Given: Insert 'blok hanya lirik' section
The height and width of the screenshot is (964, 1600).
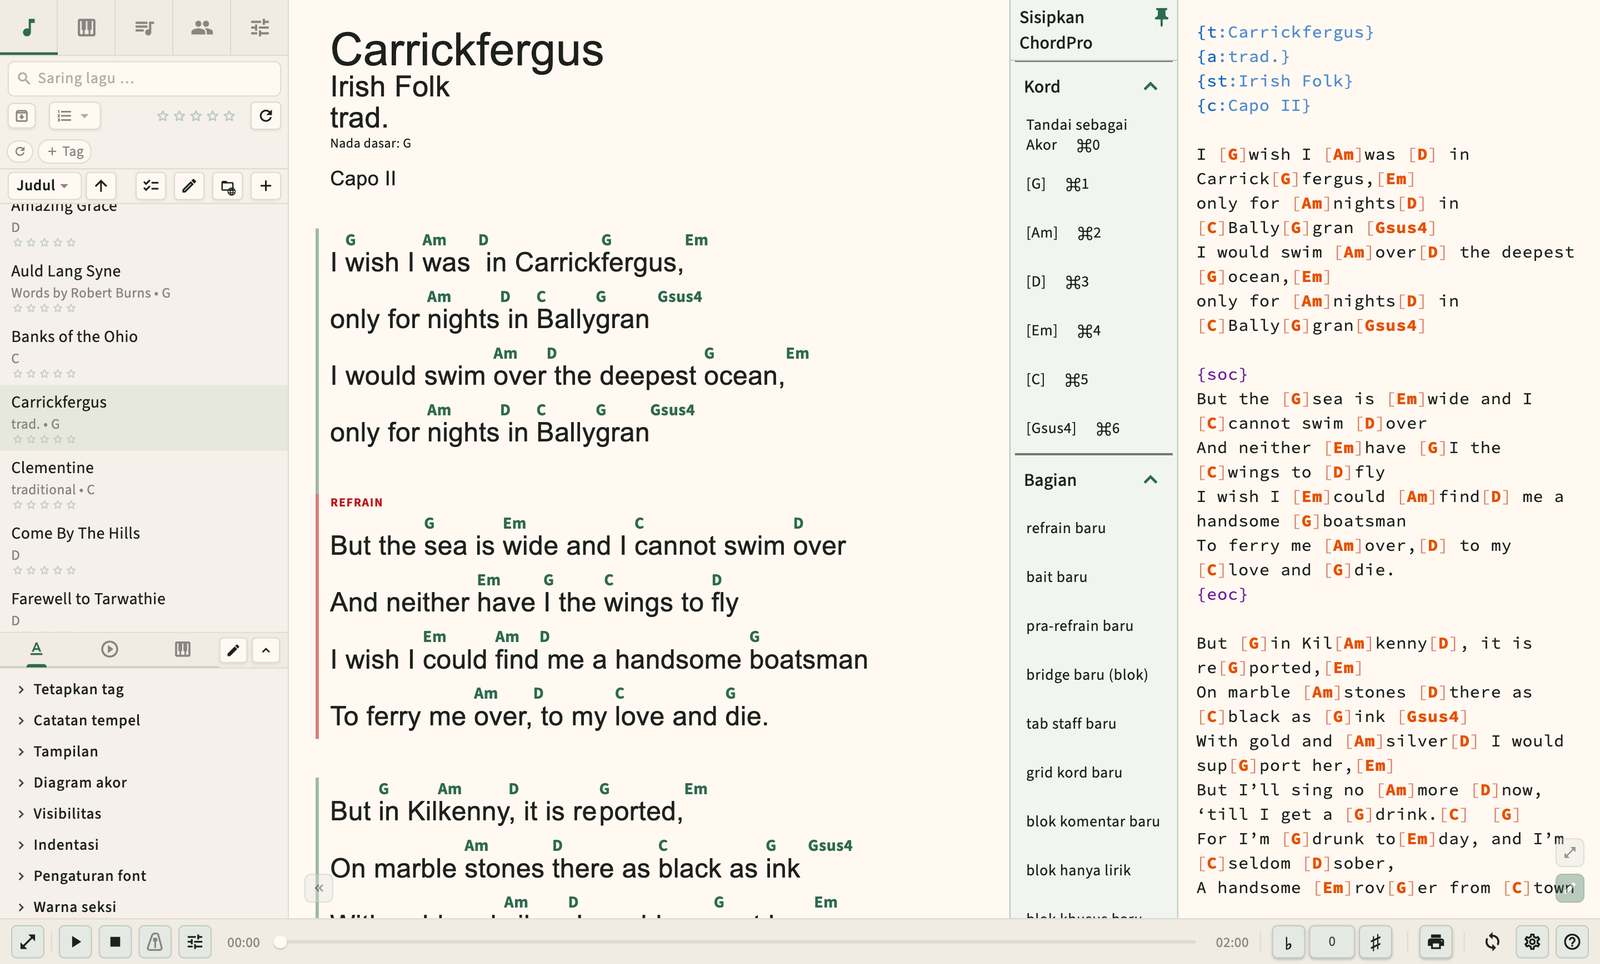Looking at the screenshot, I should [x=1092, y=870].
